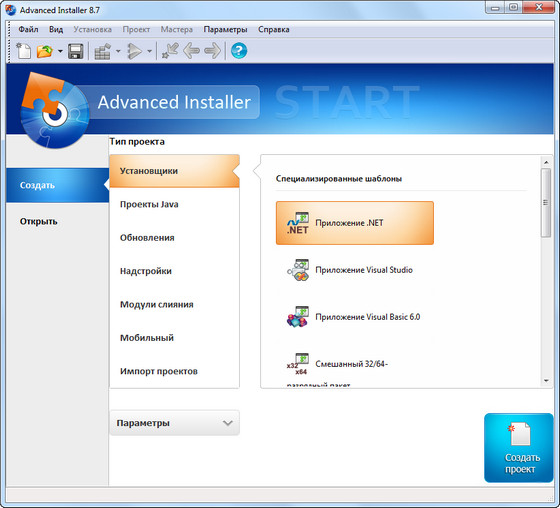The height and width of the screenshot is (508, 560).
Task: Choose the Мобильный project type
Action: point(174,338)
